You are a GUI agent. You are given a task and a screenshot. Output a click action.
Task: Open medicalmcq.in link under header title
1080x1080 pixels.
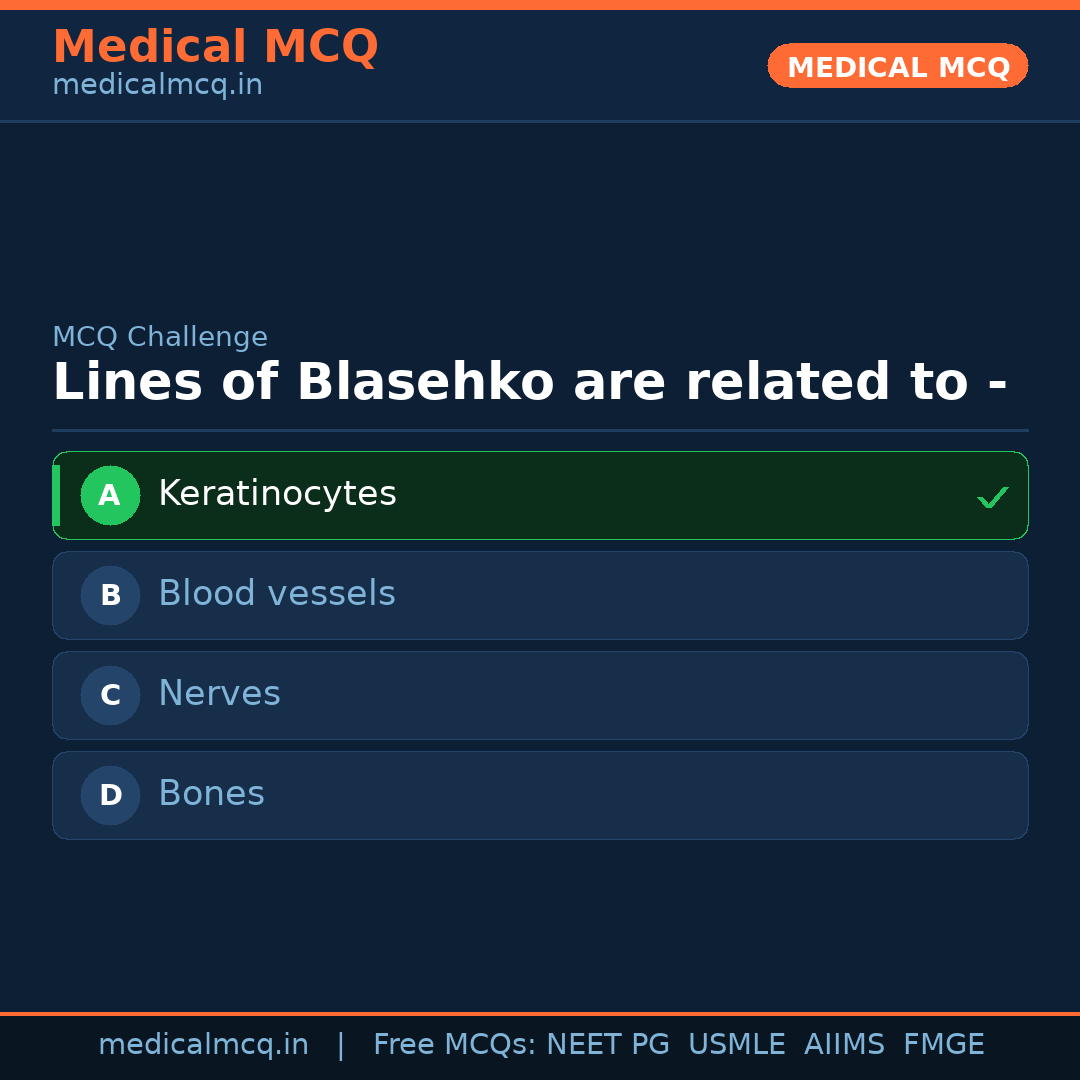(x=157, y=86)
